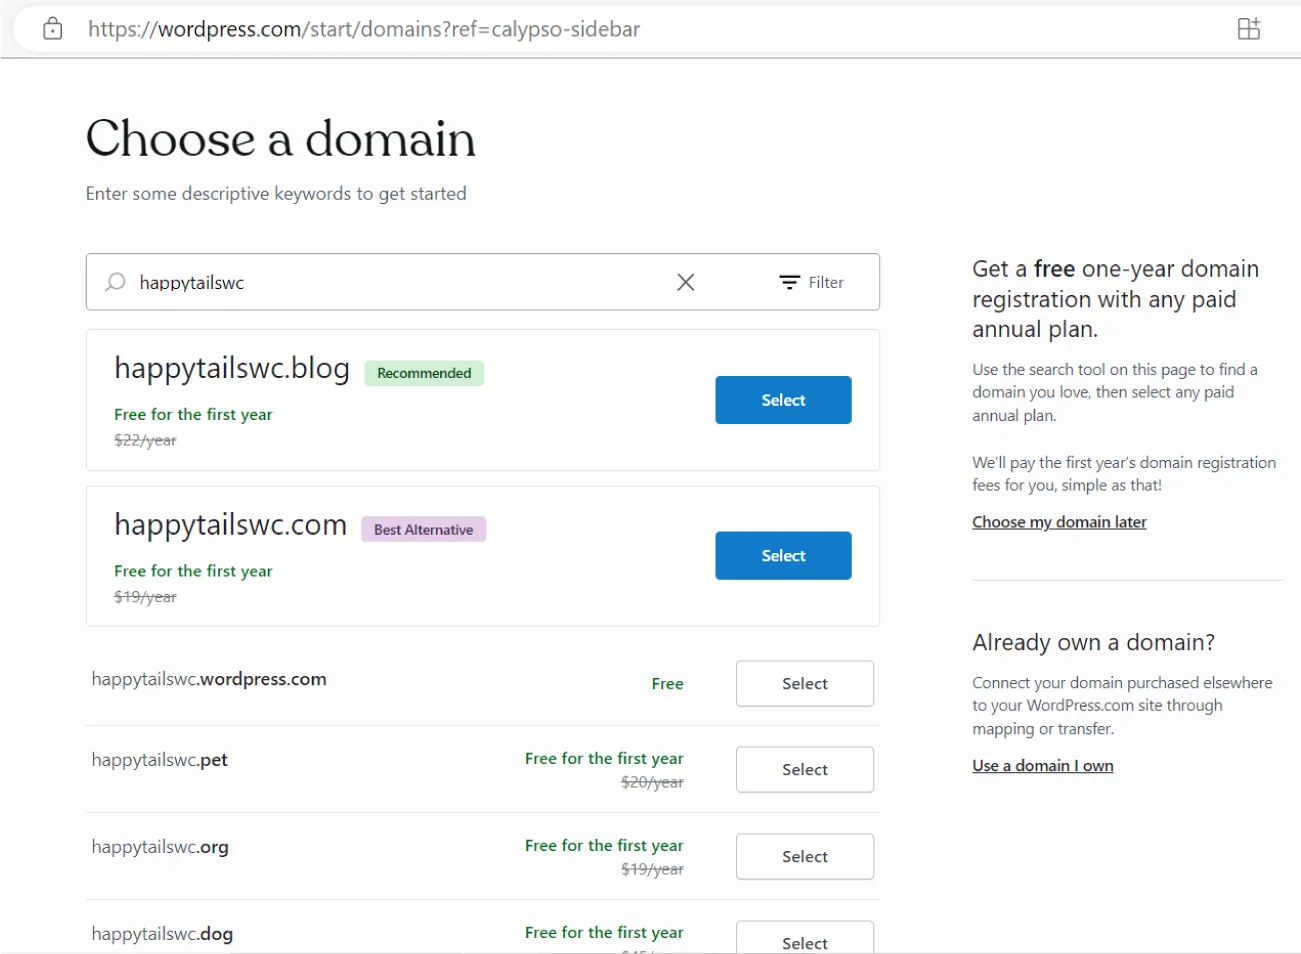Select the happytailswc.pet domain
The image size is (1301, 954).
[804, 769]
